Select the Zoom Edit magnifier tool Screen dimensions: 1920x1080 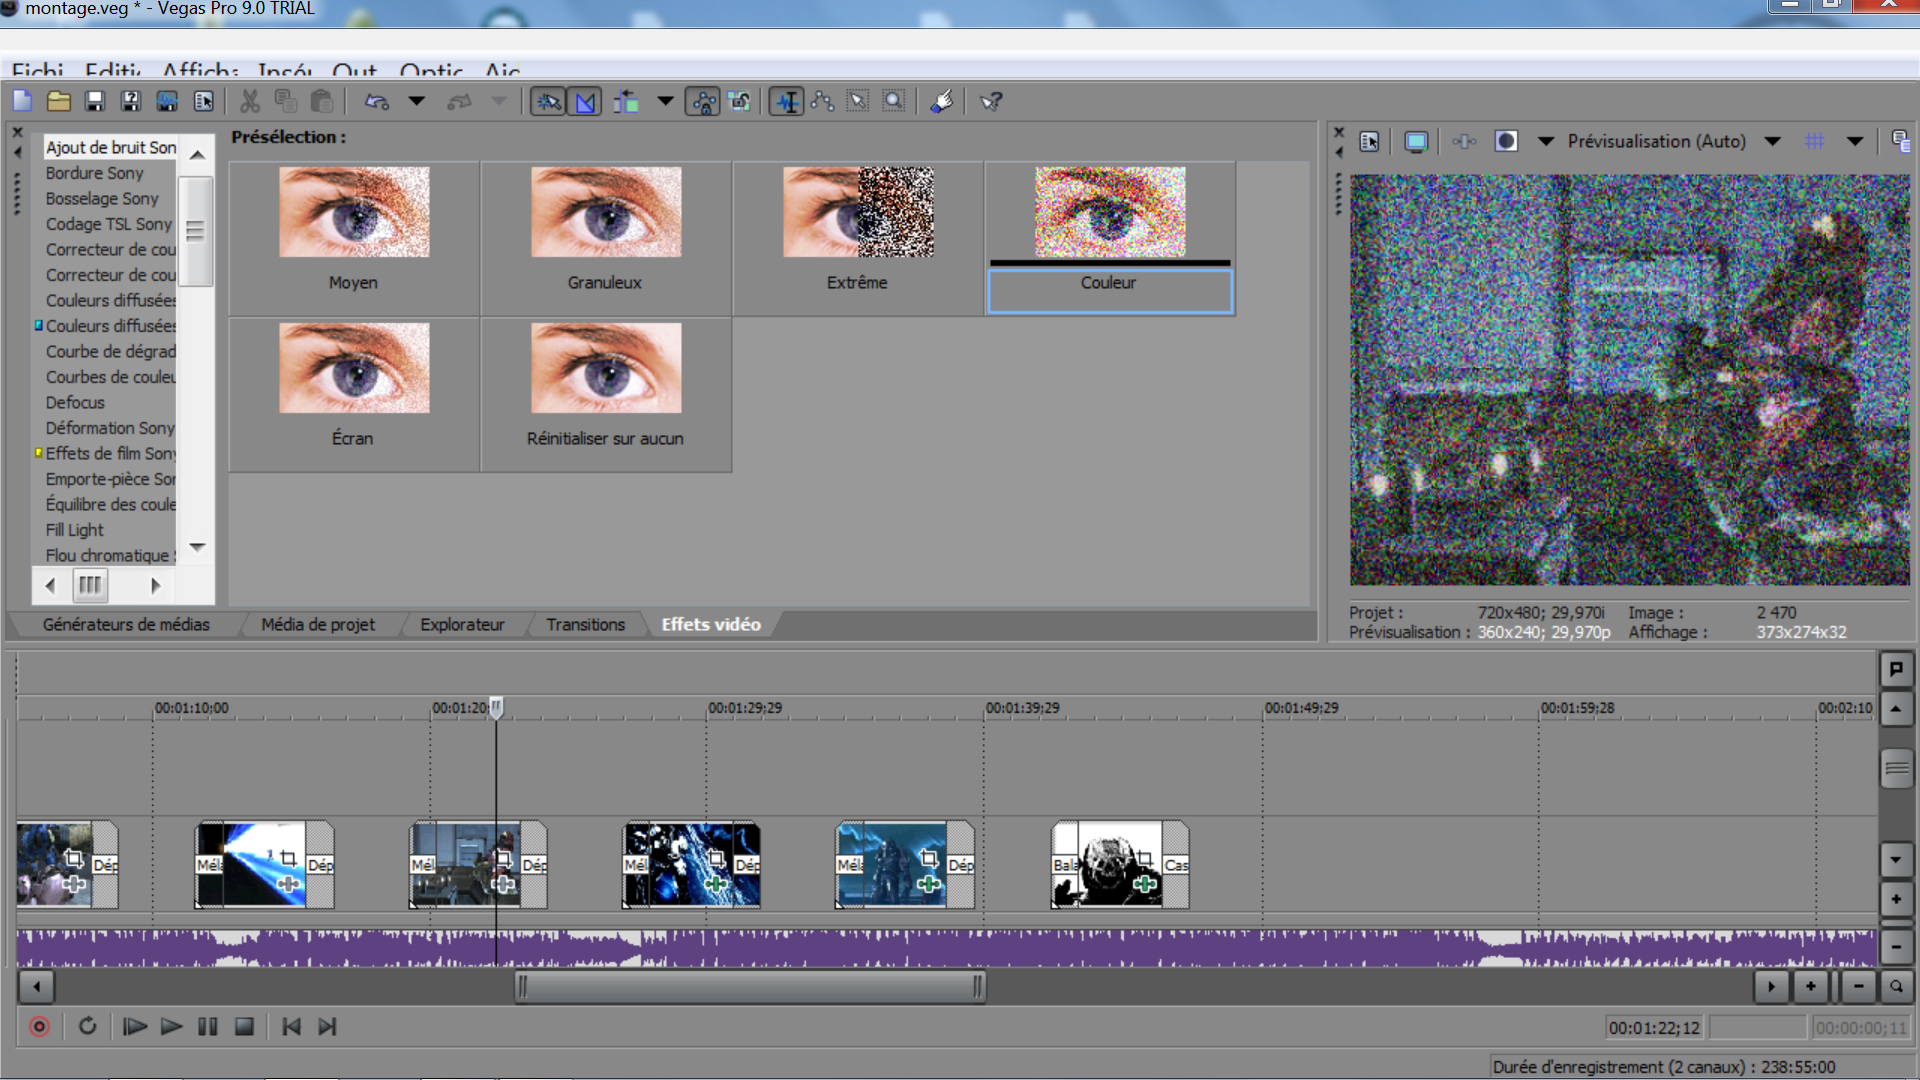coord(894,101)
